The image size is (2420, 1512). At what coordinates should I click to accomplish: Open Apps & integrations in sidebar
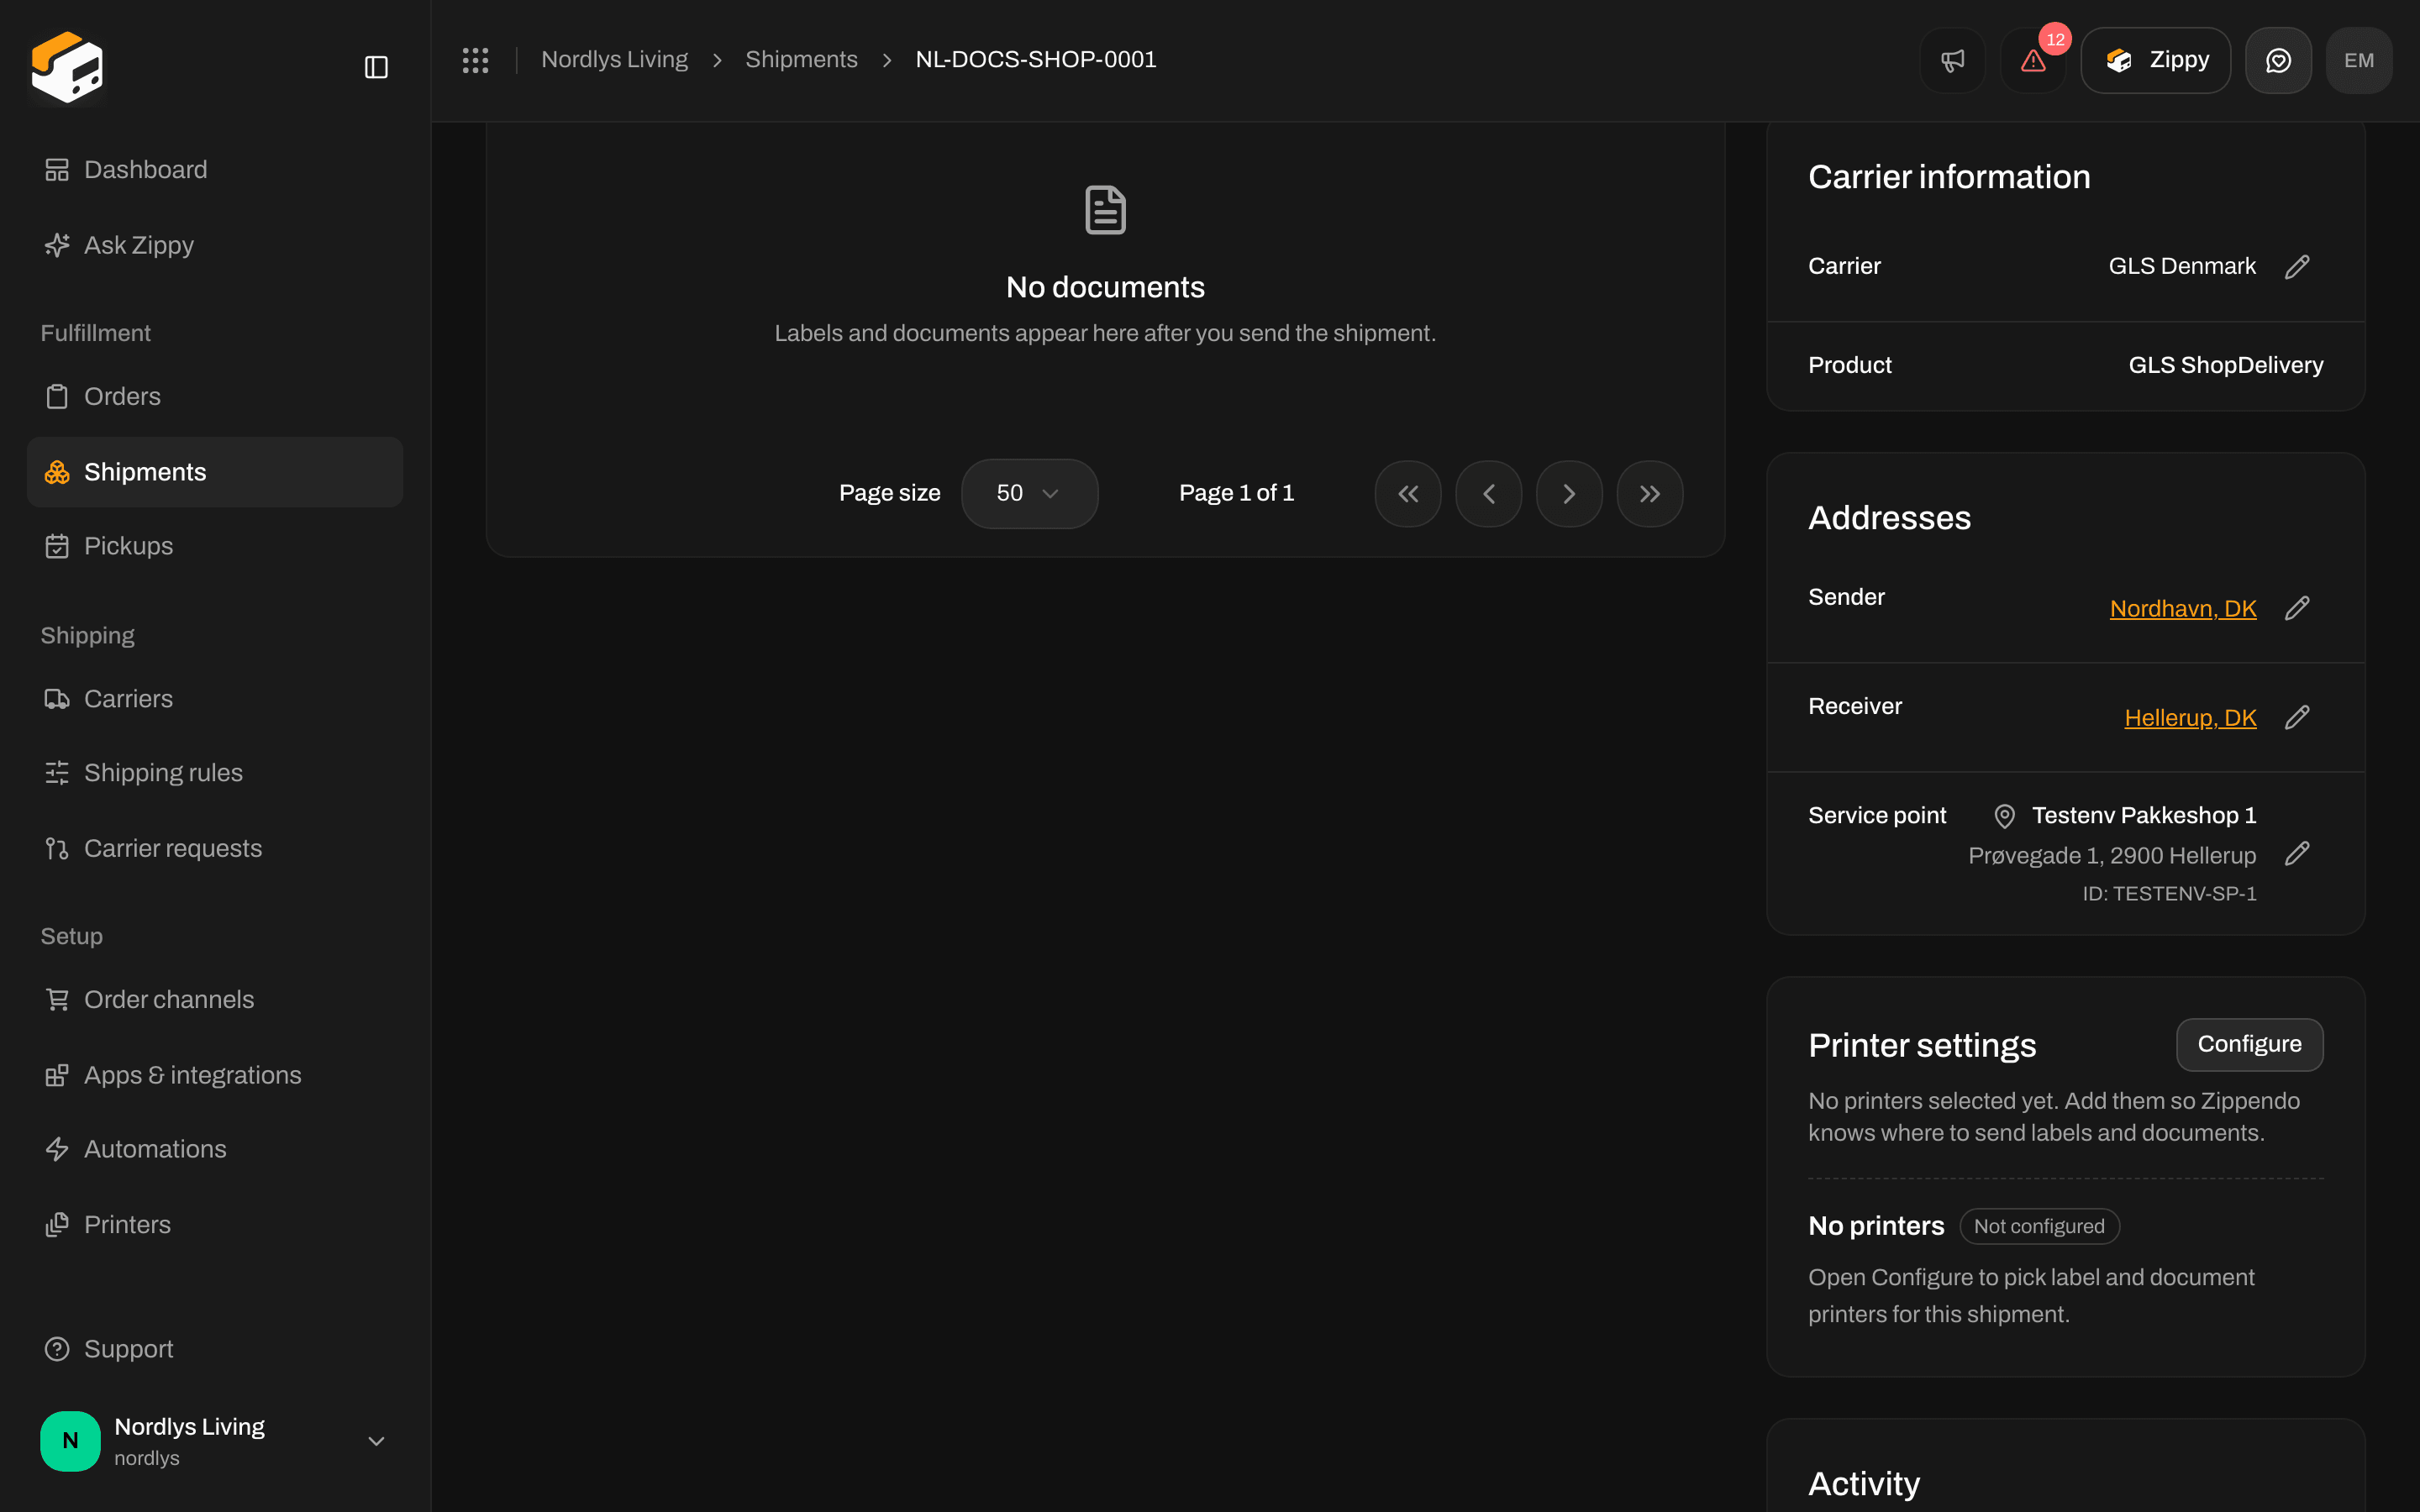215,1075
